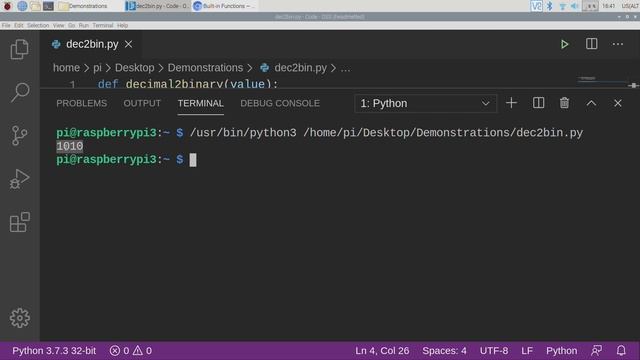Switch to the DEBUG CONSOLE tab

(x=280, y=103)
